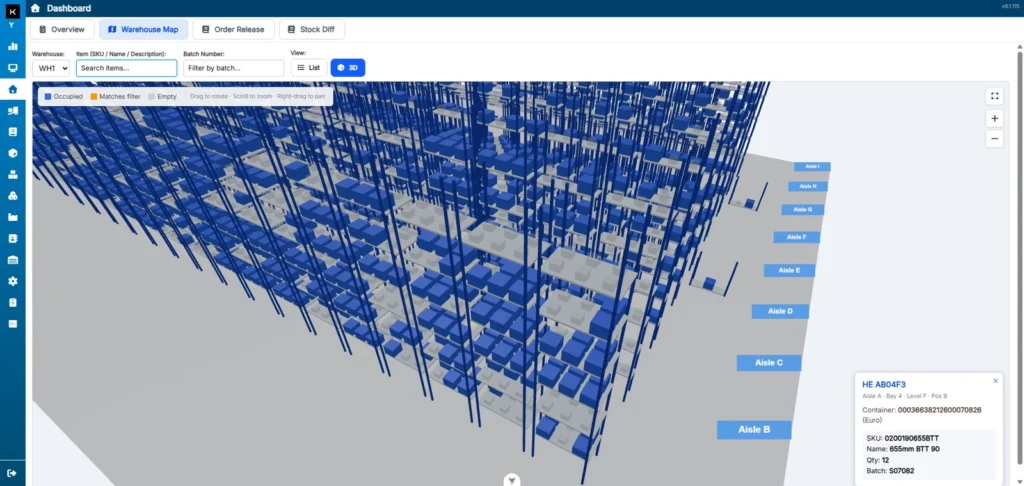Enter fullscreen on the 3D map
1024x486 pixels.
(994, 96)
